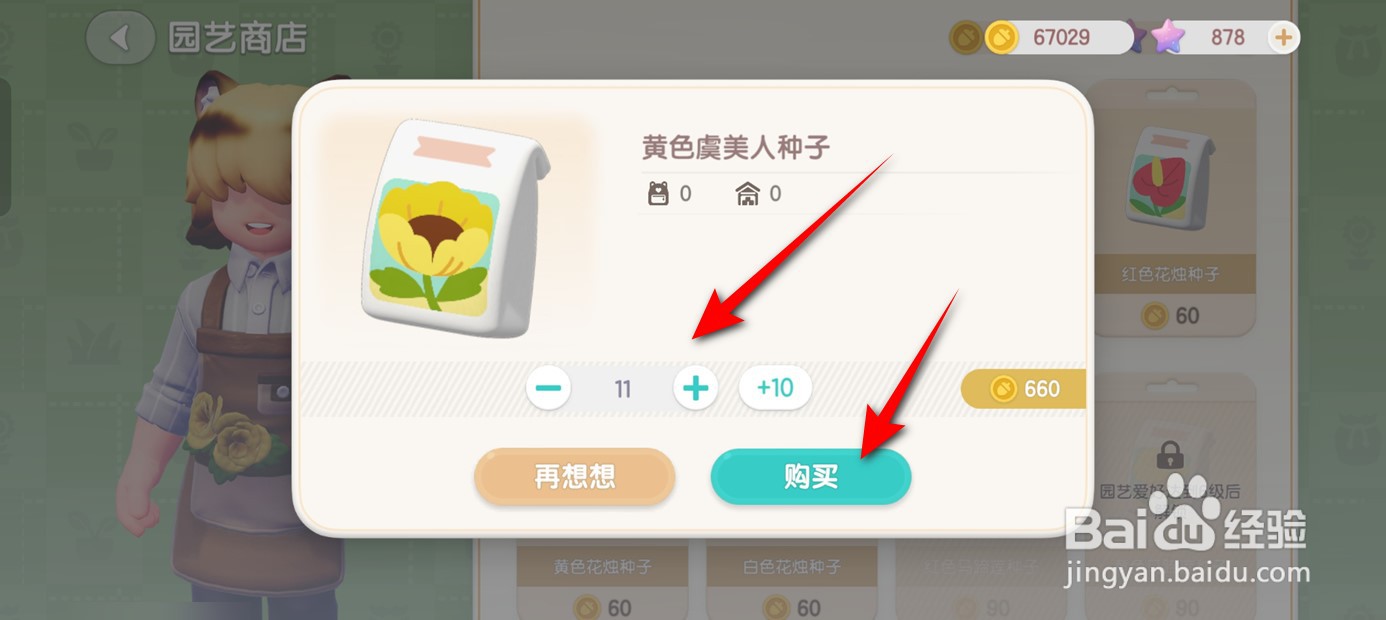Tap the warehouse count icon
The width and height of the screenshot is (1386, 620).
[747, 194]
